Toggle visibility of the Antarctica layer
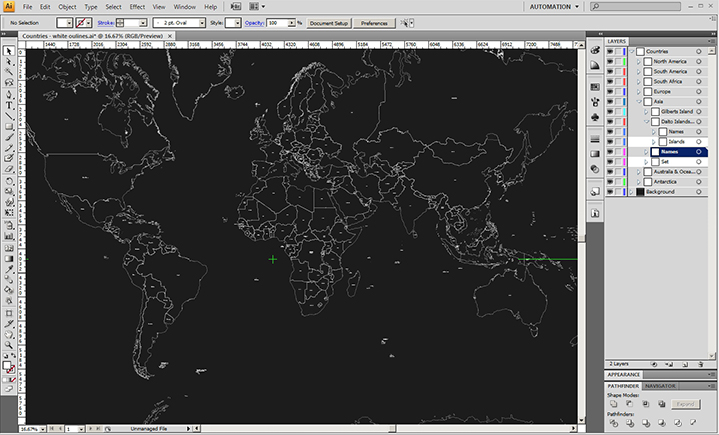Image resolution: width=719 pixels, height=435 pixels. click(x=611, y=181)
